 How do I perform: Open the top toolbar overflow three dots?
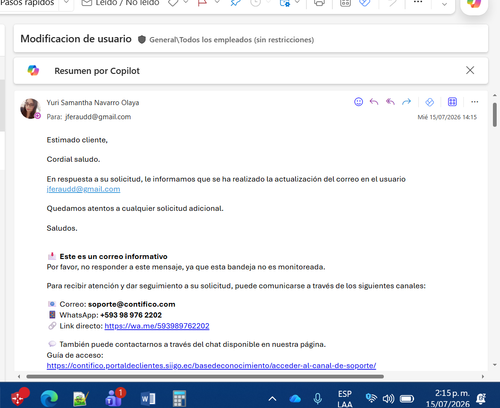click(x=418, y=2)
